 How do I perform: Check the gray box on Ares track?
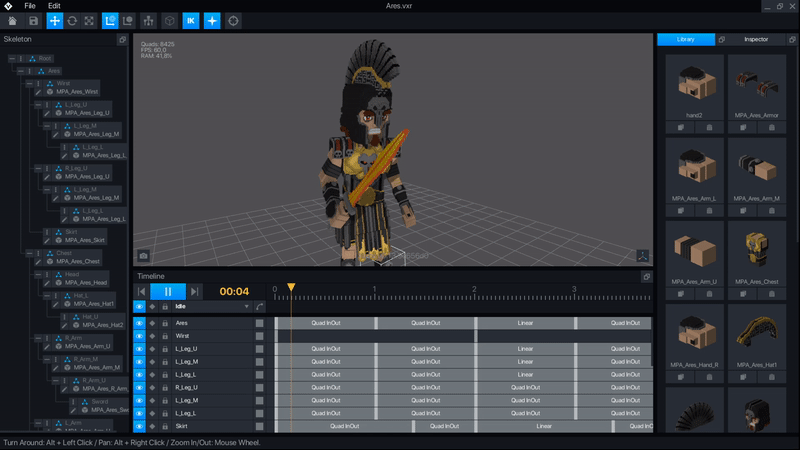[259, 323]
